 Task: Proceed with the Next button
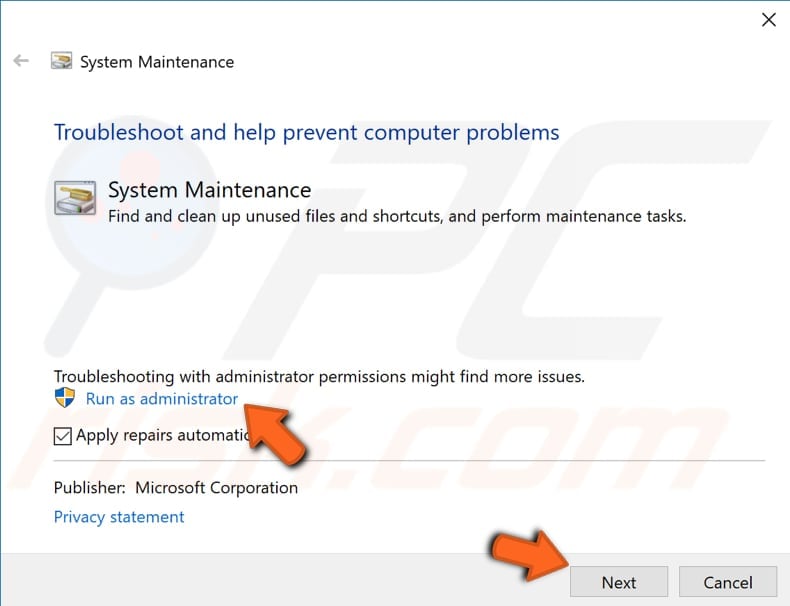tap(619, 582)
